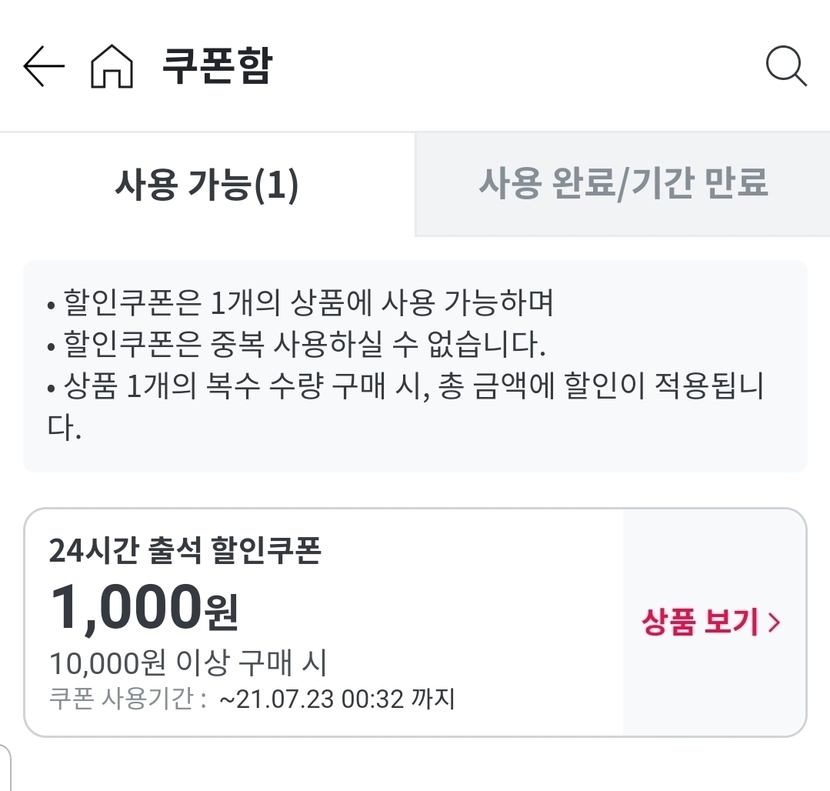Click the 중복 사용하실 수 없습니다 notice line
Viewport: 830px width, 791px height.
click(300, 344)
